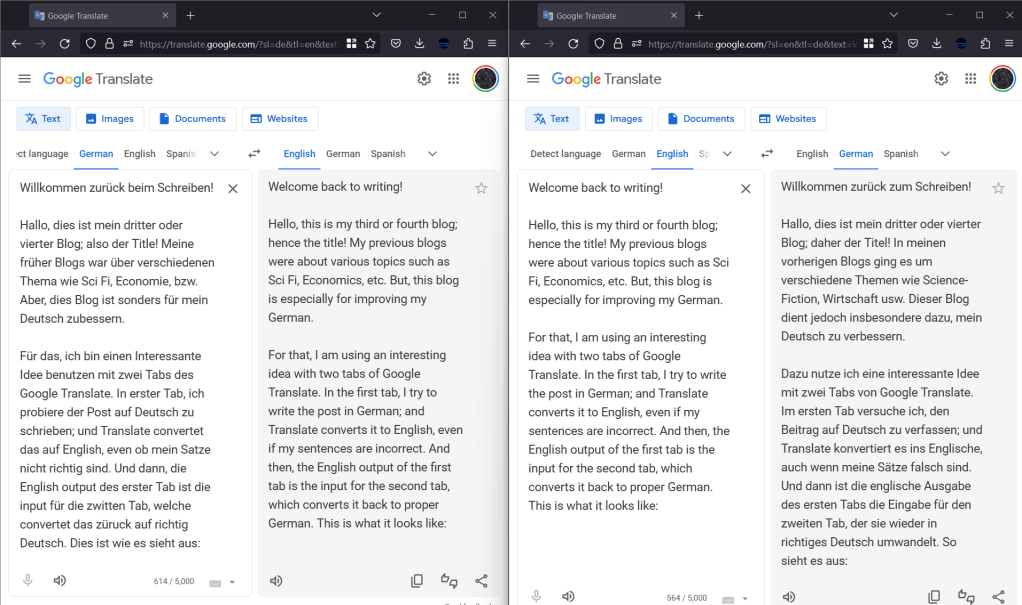Switch to Documents translation in the German-to-English window
Image resolution: width=1022 pixels, height=605 pixels.
point(193,119)
